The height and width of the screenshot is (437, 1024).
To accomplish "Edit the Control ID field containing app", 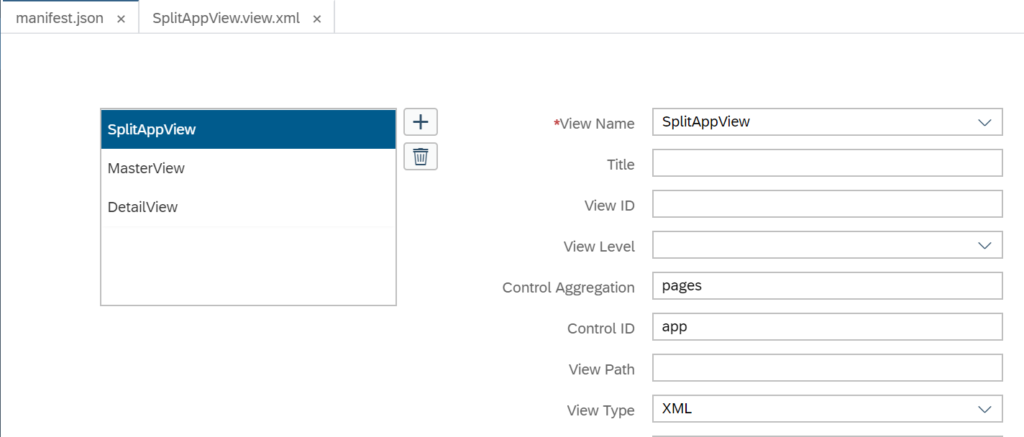I will (x=827, y=327).
